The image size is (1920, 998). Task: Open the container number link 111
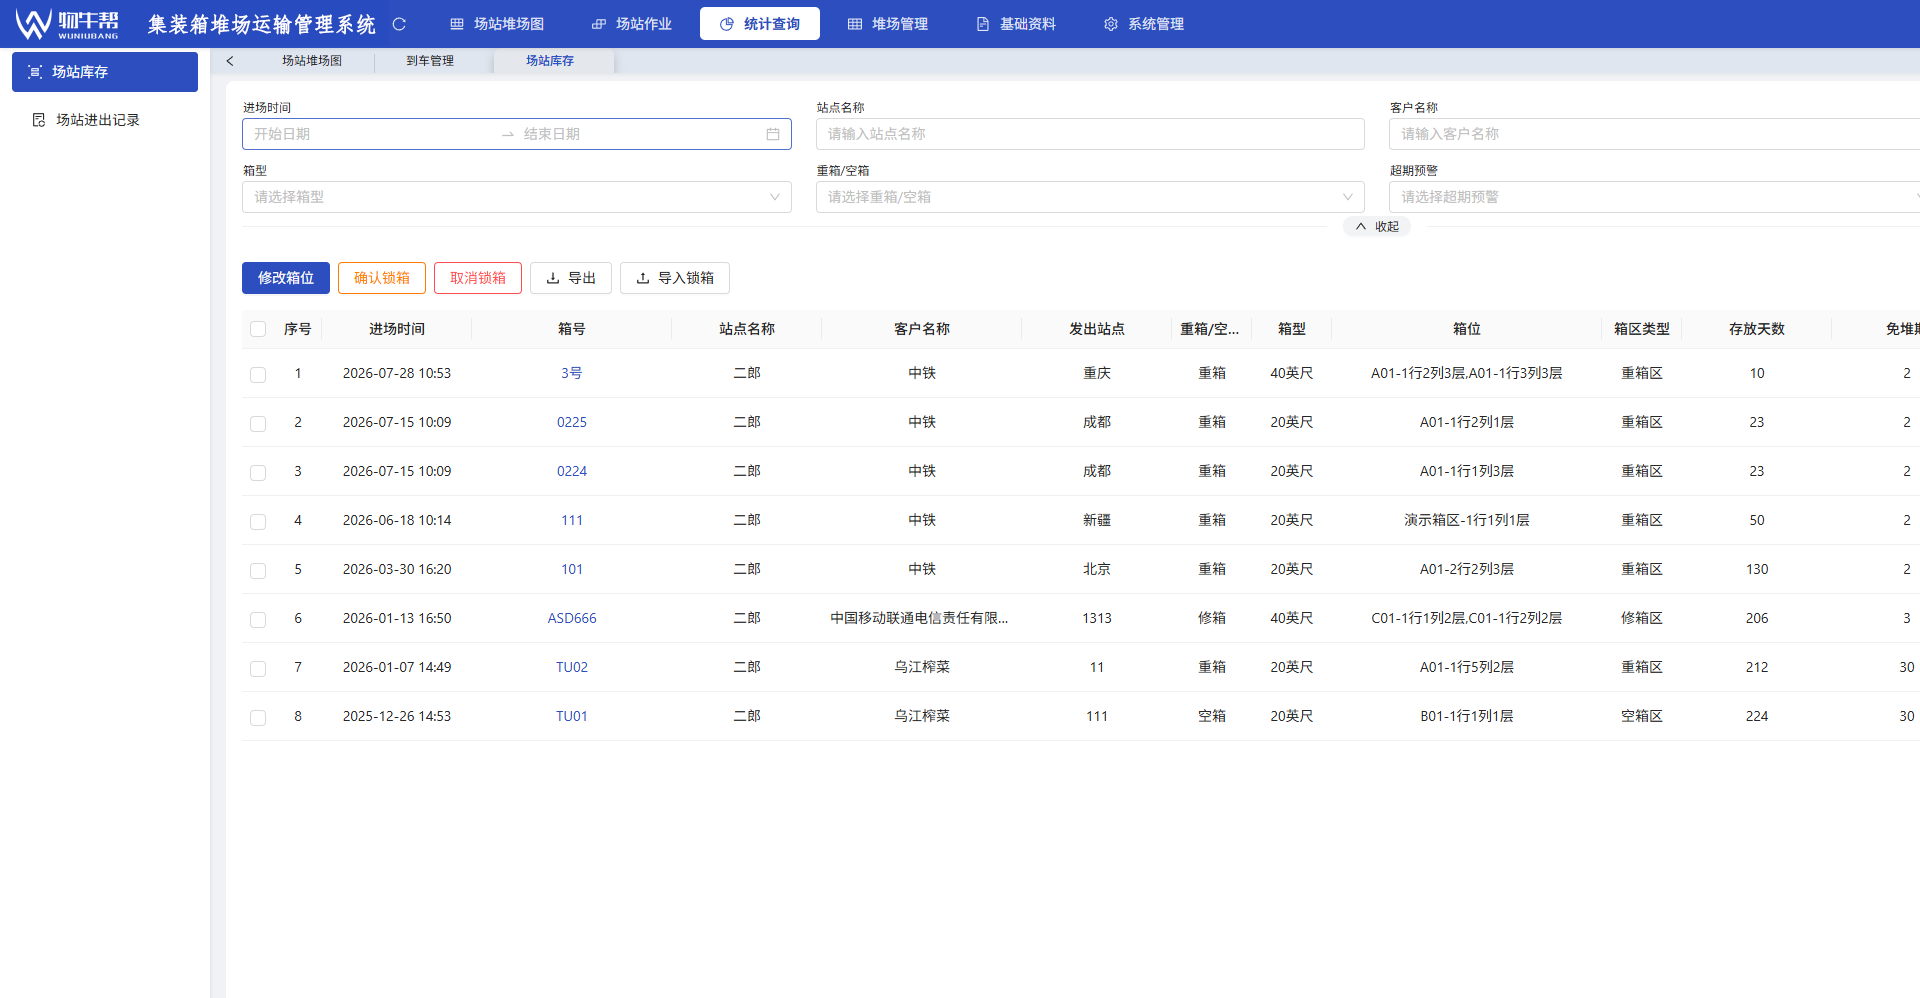point(572,520)
